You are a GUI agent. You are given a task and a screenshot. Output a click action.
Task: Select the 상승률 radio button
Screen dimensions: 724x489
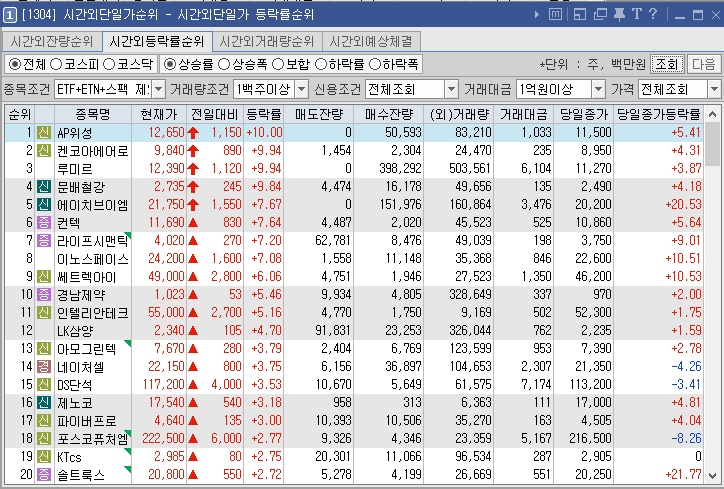click(170, 64)
